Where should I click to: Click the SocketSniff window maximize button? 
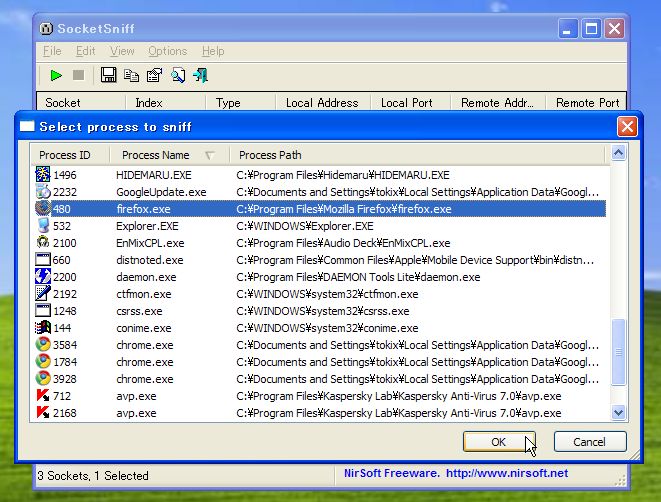591,29
